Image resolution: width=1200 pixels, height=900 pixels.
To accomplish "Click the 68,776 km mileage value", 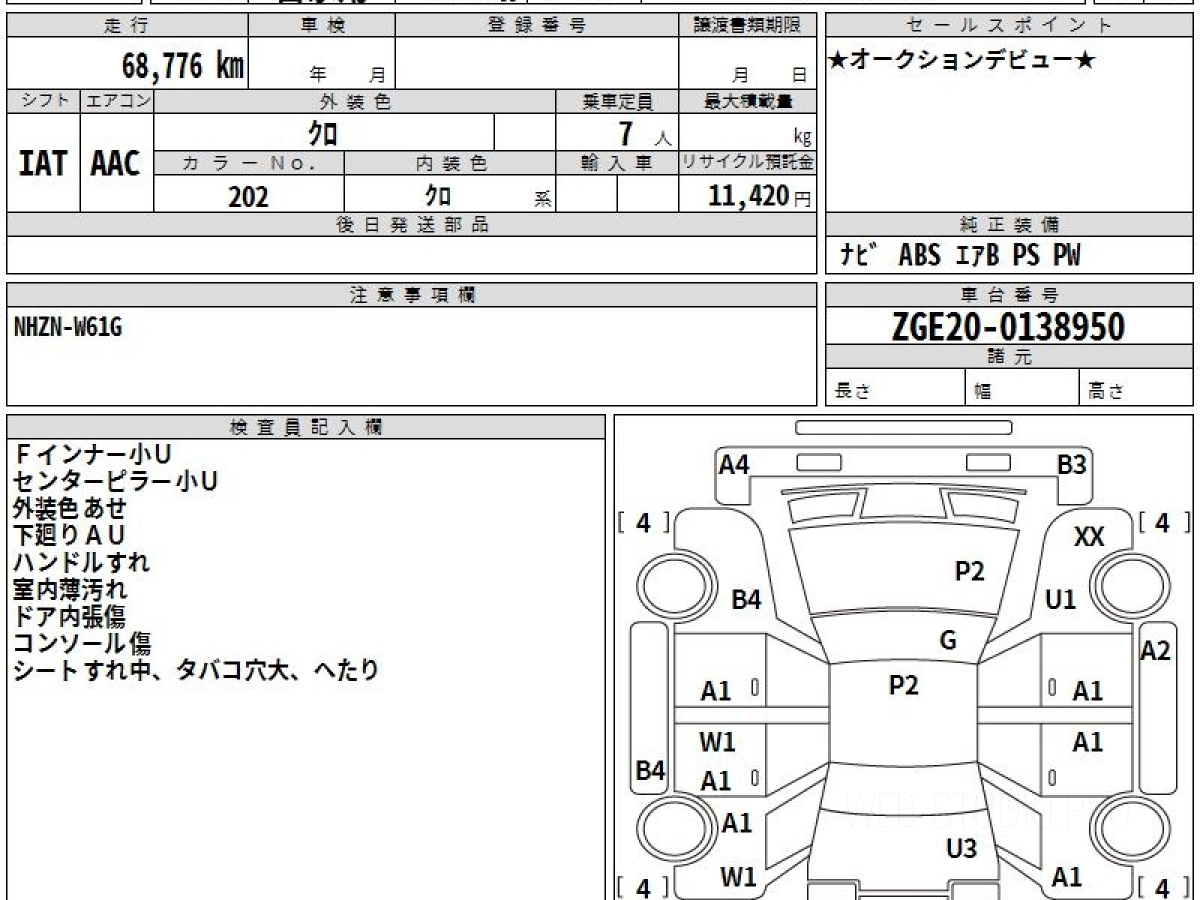I will pyautogui.click(x=182, y=67).
